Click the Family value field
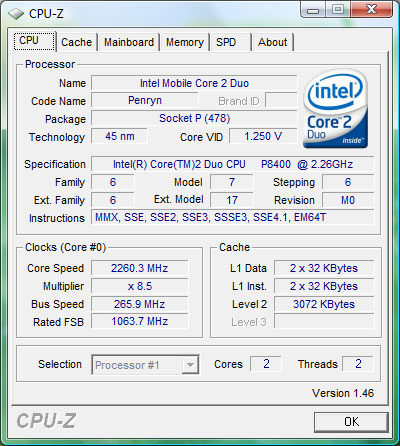Screen dimensions: 400x446 pos(113,182)
